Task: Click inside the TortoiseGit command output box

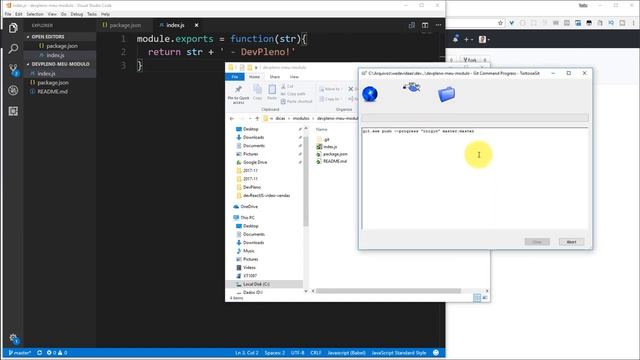Action: (x=475, y=178)
